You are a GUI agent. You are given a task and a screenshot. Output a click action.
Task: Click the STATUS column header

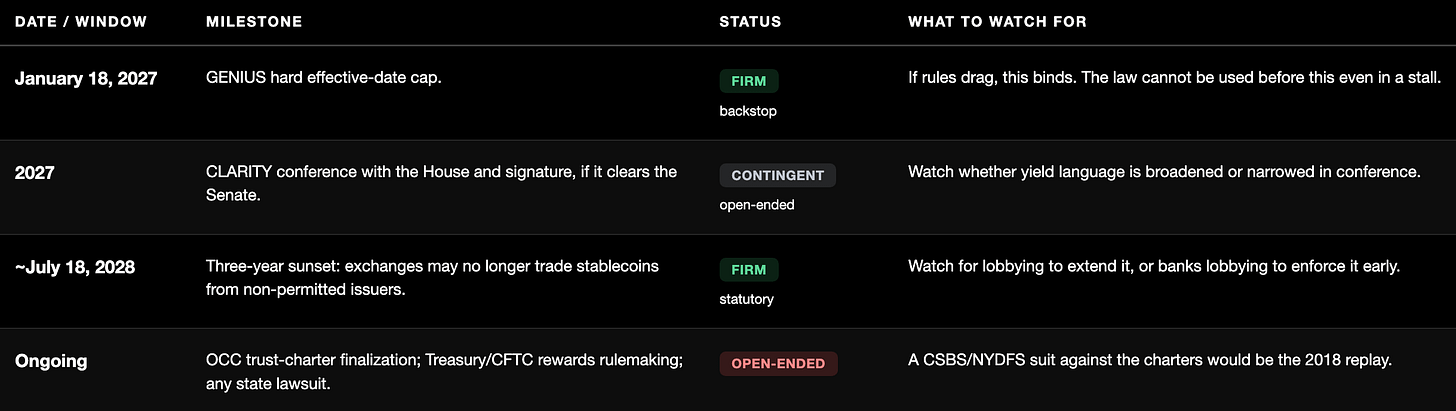coord(750,21)
